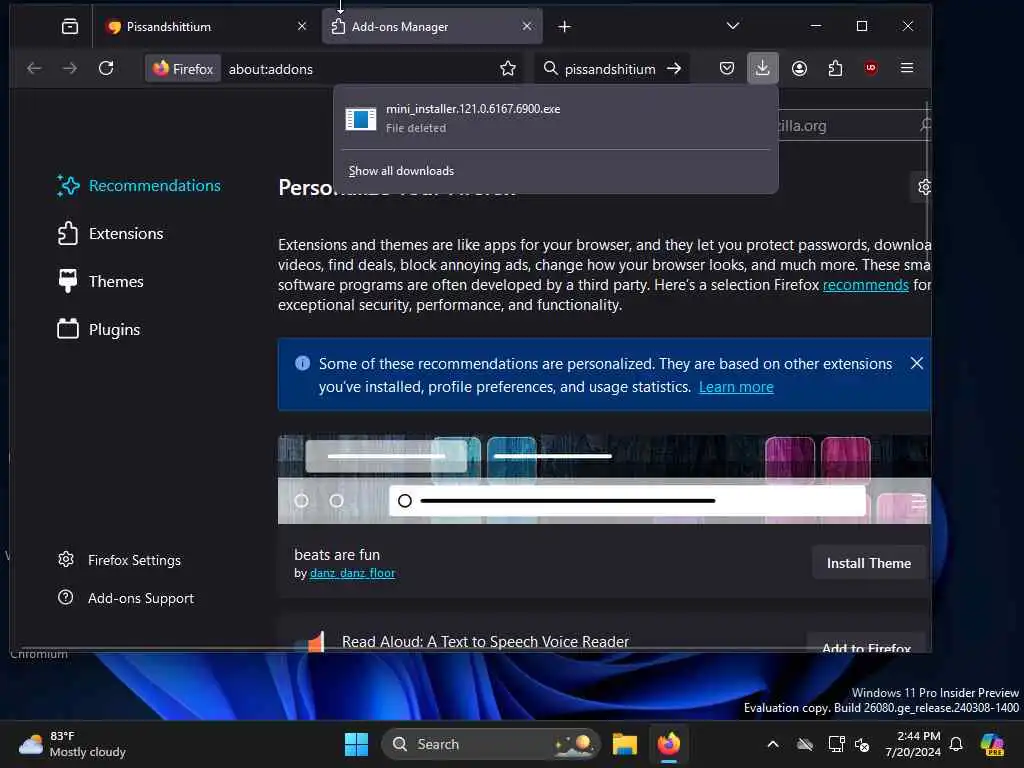The height and width of the screenshot is (768, 1024).
Task: Open Themes category in sidebar
Action: 100,281
